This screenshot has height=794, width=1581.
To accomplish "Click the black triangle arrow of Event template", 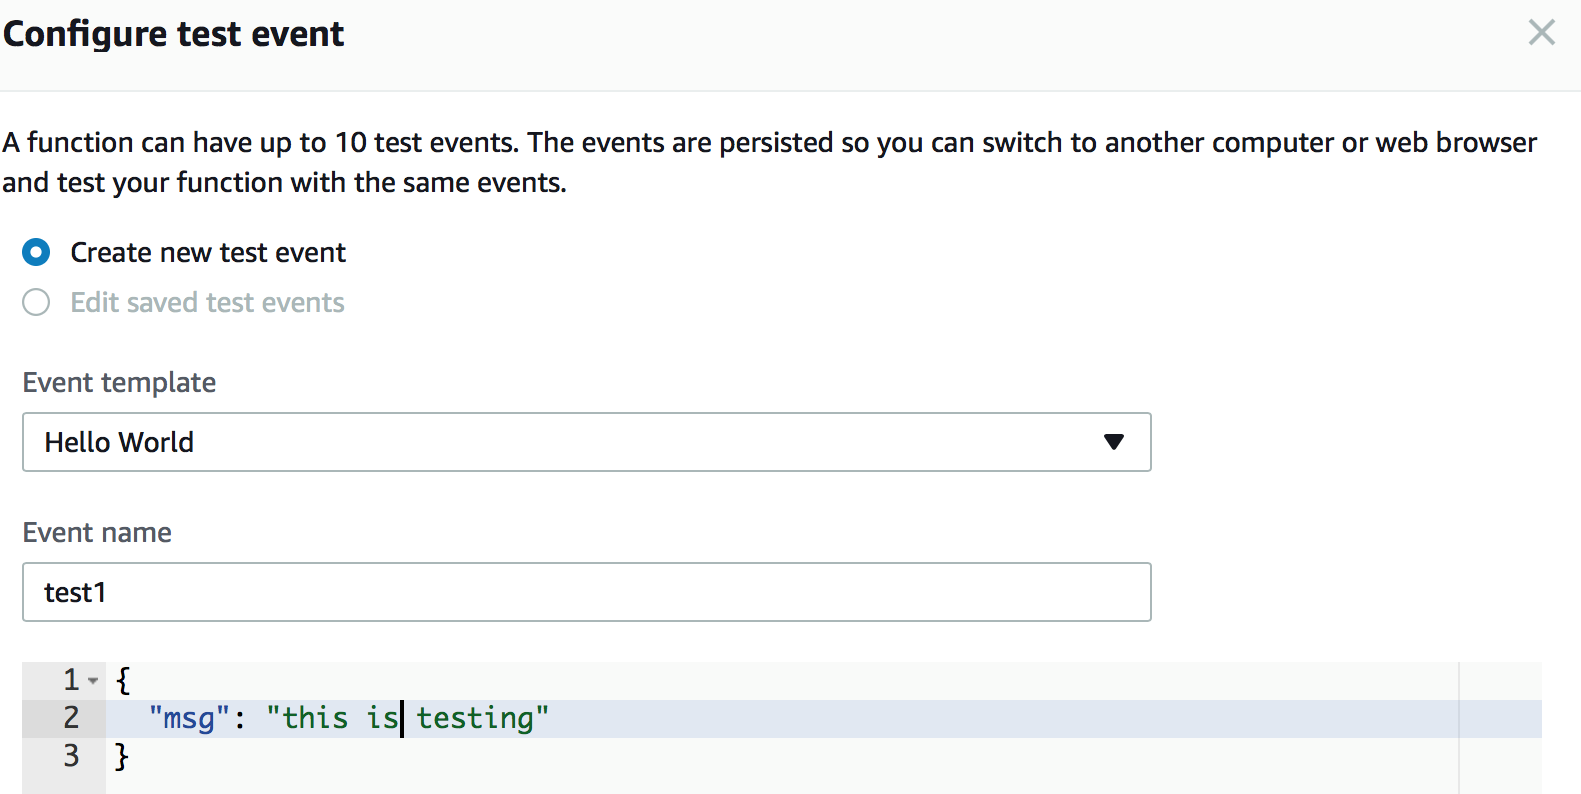I will pyautogui.click(x=1113, y=442).
